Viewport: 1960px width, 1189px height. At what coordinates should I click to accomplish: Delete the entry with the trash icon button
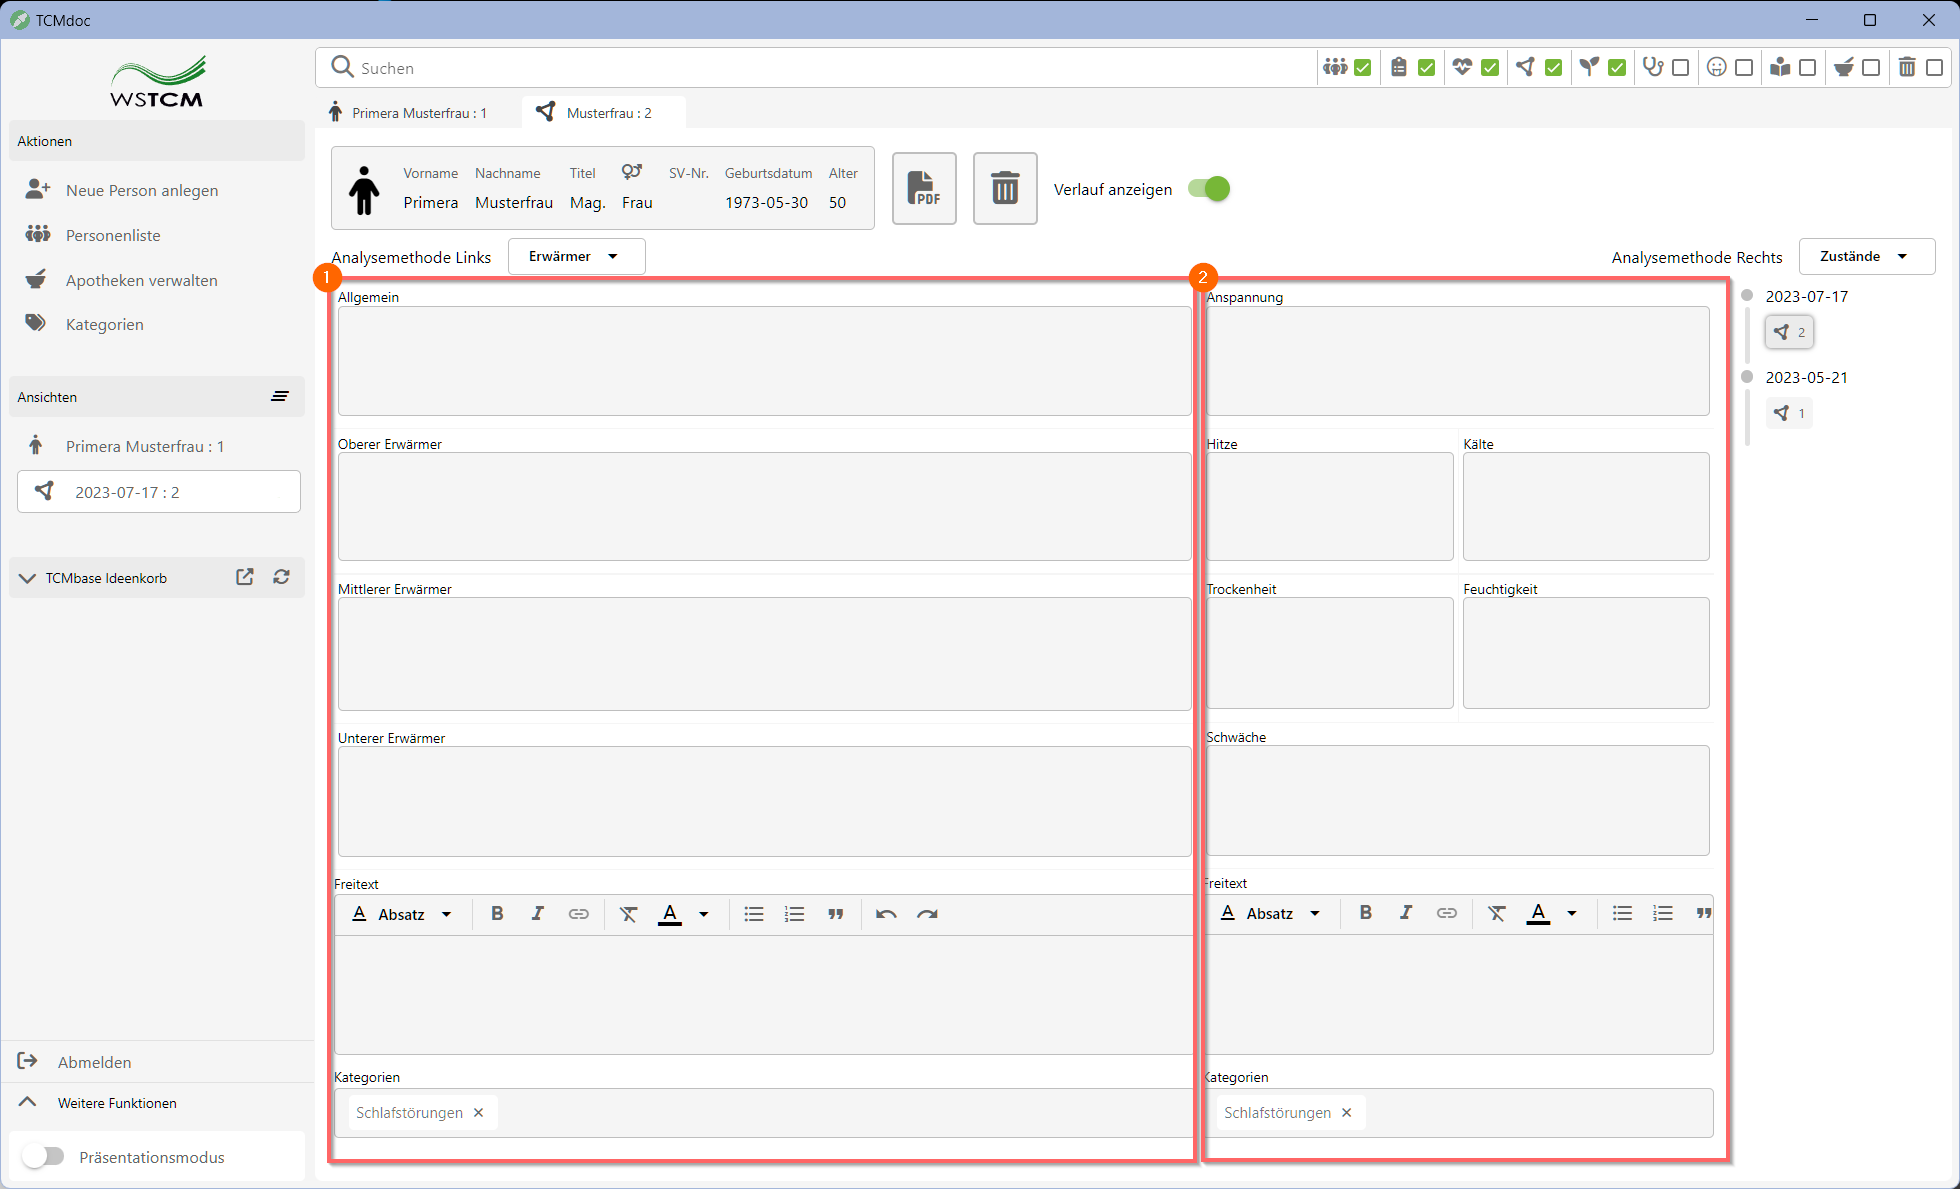[x=1004, y=188]
